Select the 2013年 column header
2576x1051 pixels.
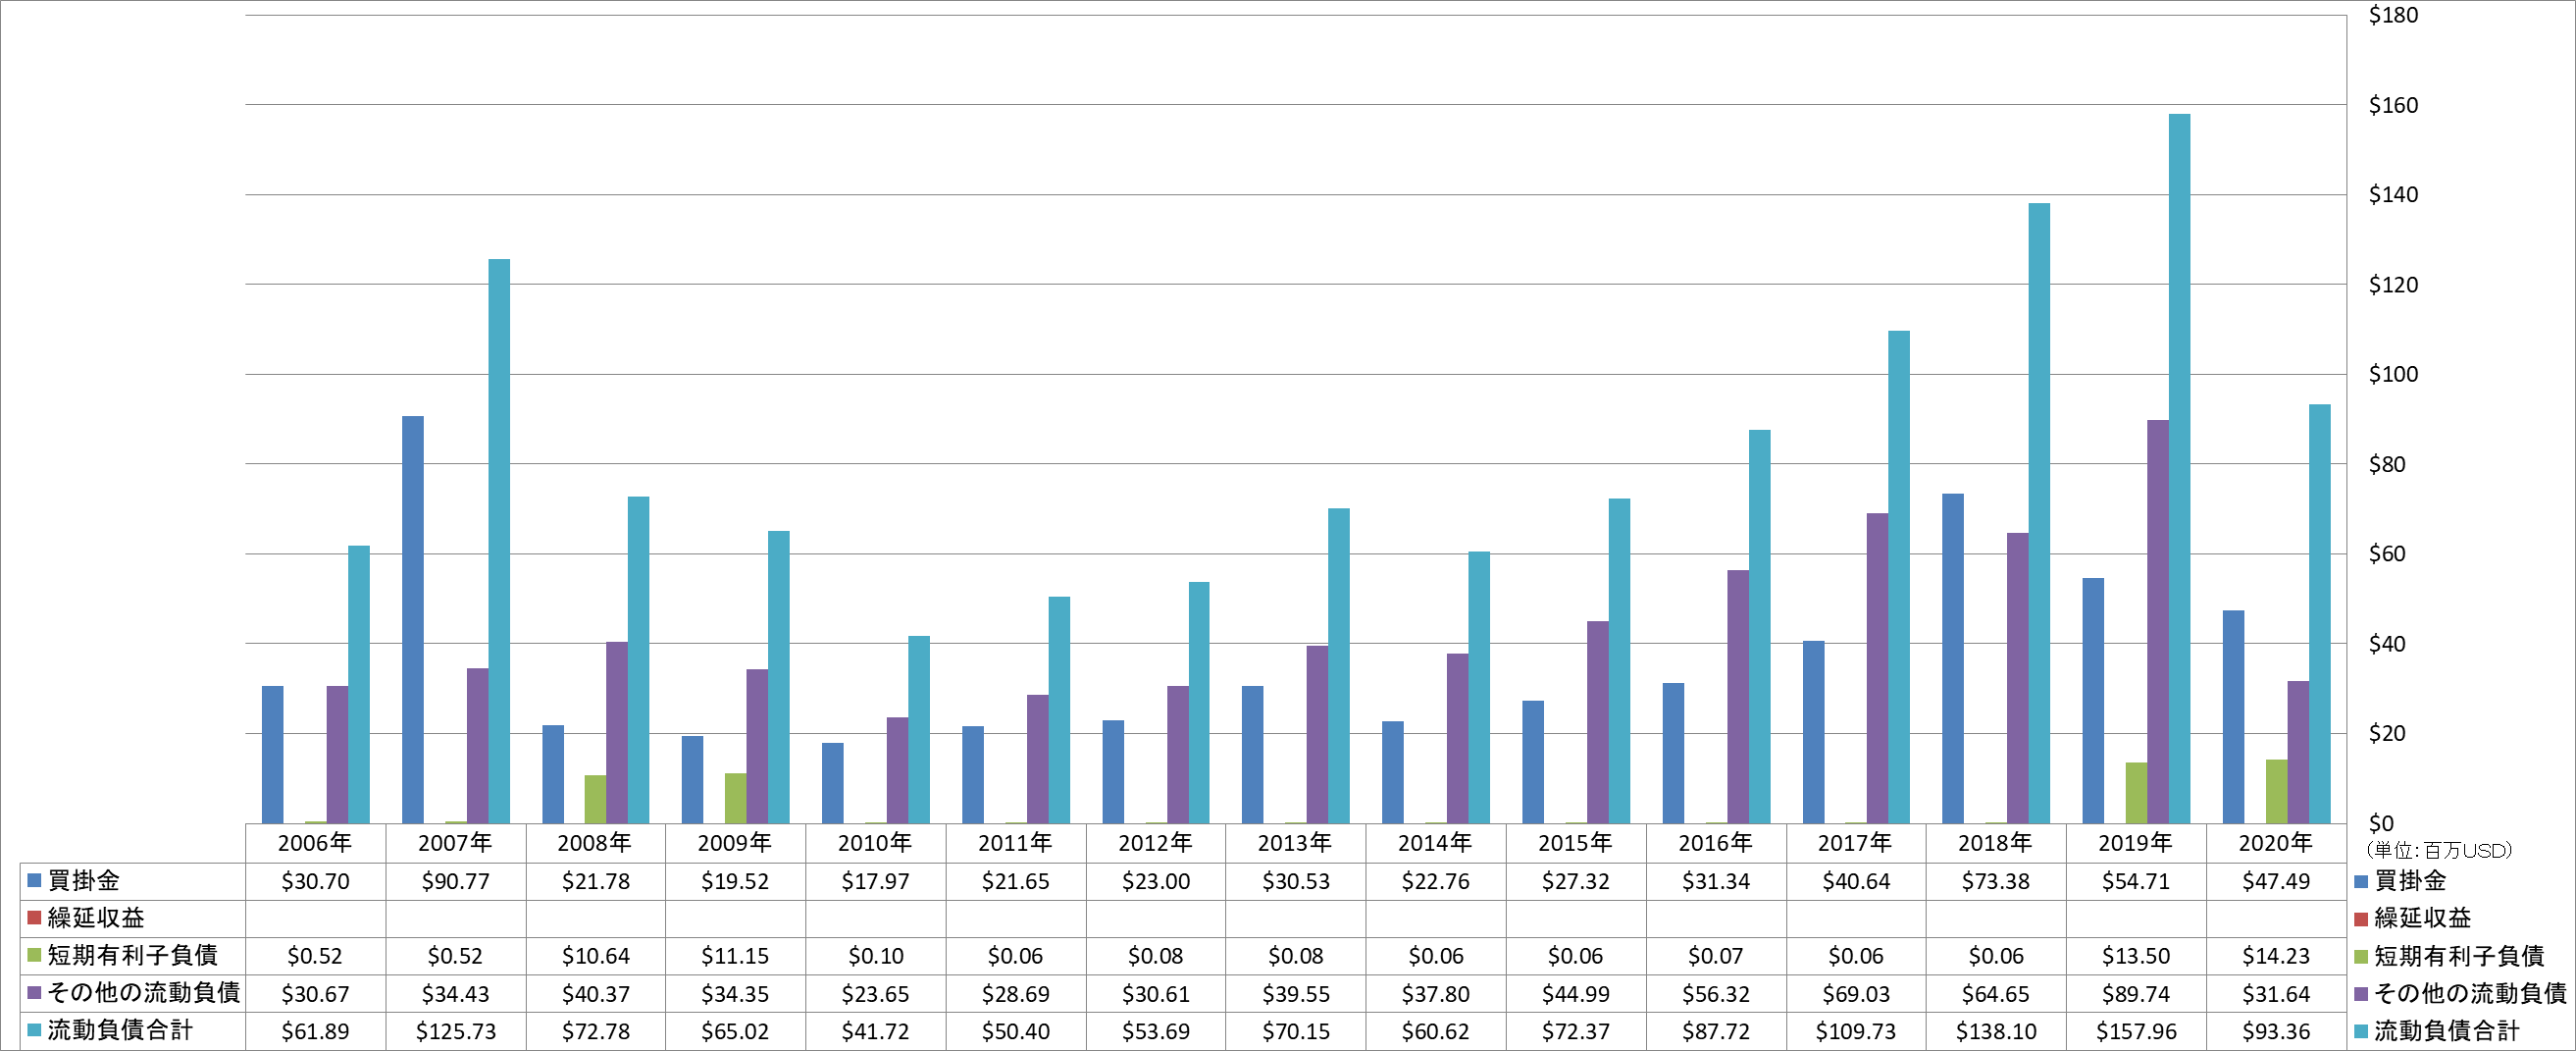point(1295,843)
